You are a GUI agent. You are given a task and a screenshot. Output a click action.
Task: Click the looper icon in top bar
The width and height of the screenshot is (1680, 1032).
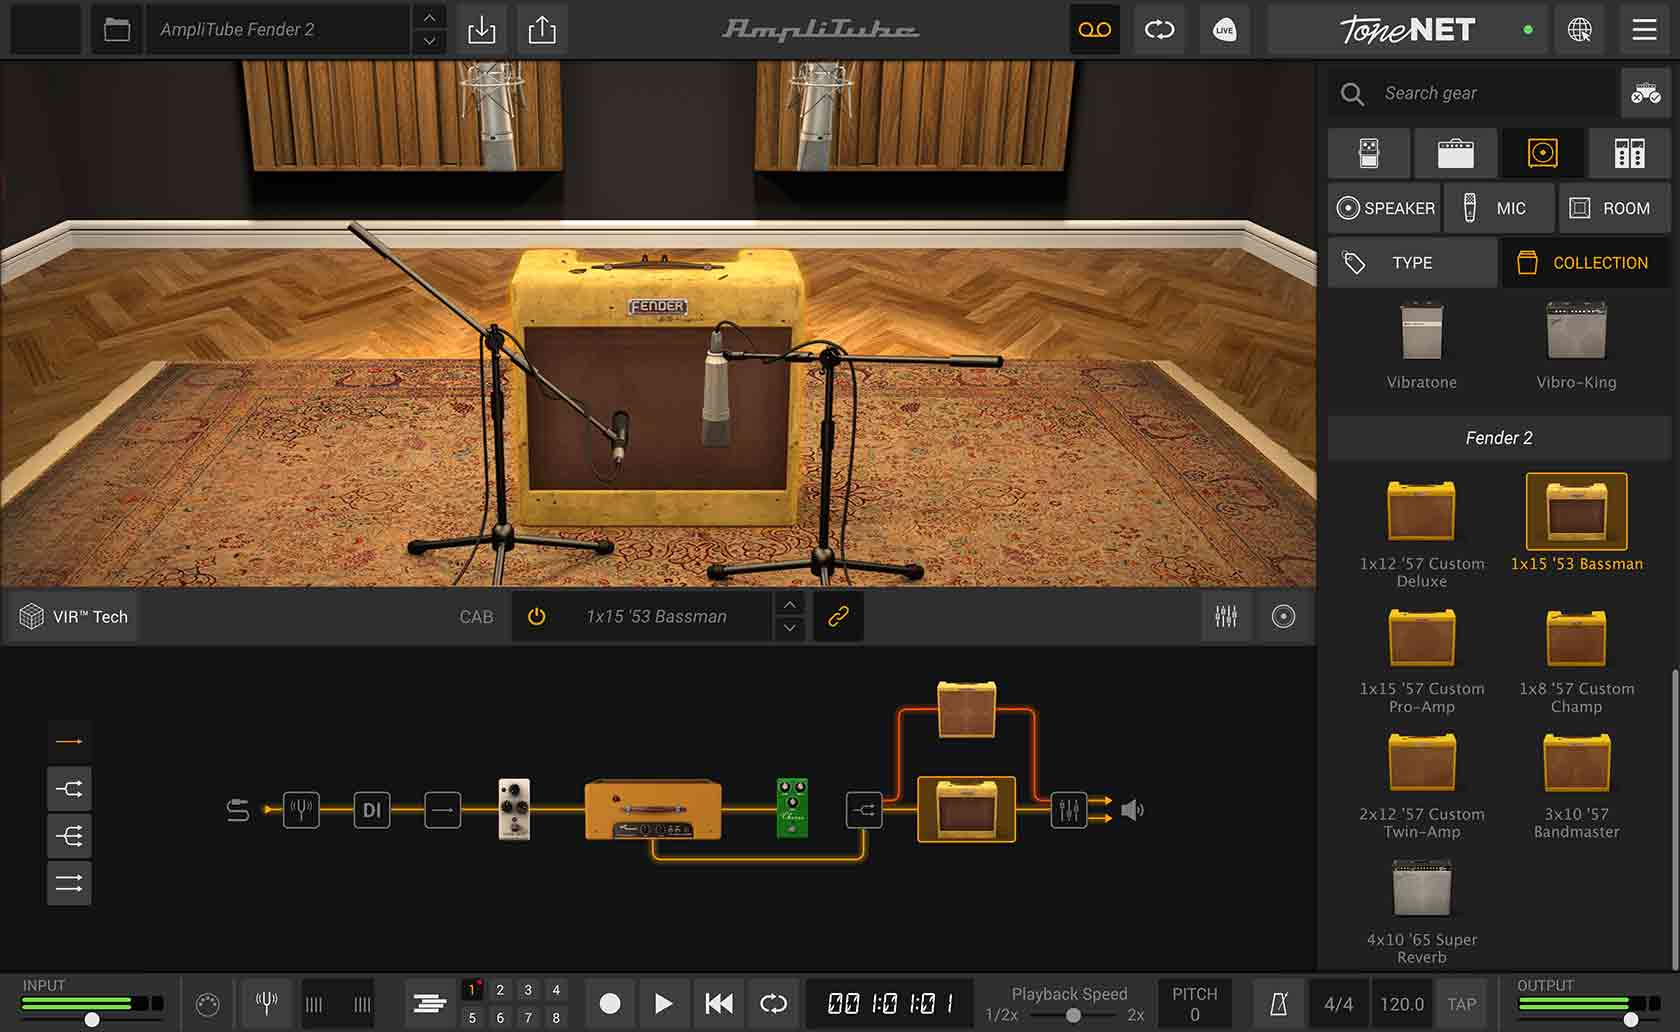(x=1159, y=30)
